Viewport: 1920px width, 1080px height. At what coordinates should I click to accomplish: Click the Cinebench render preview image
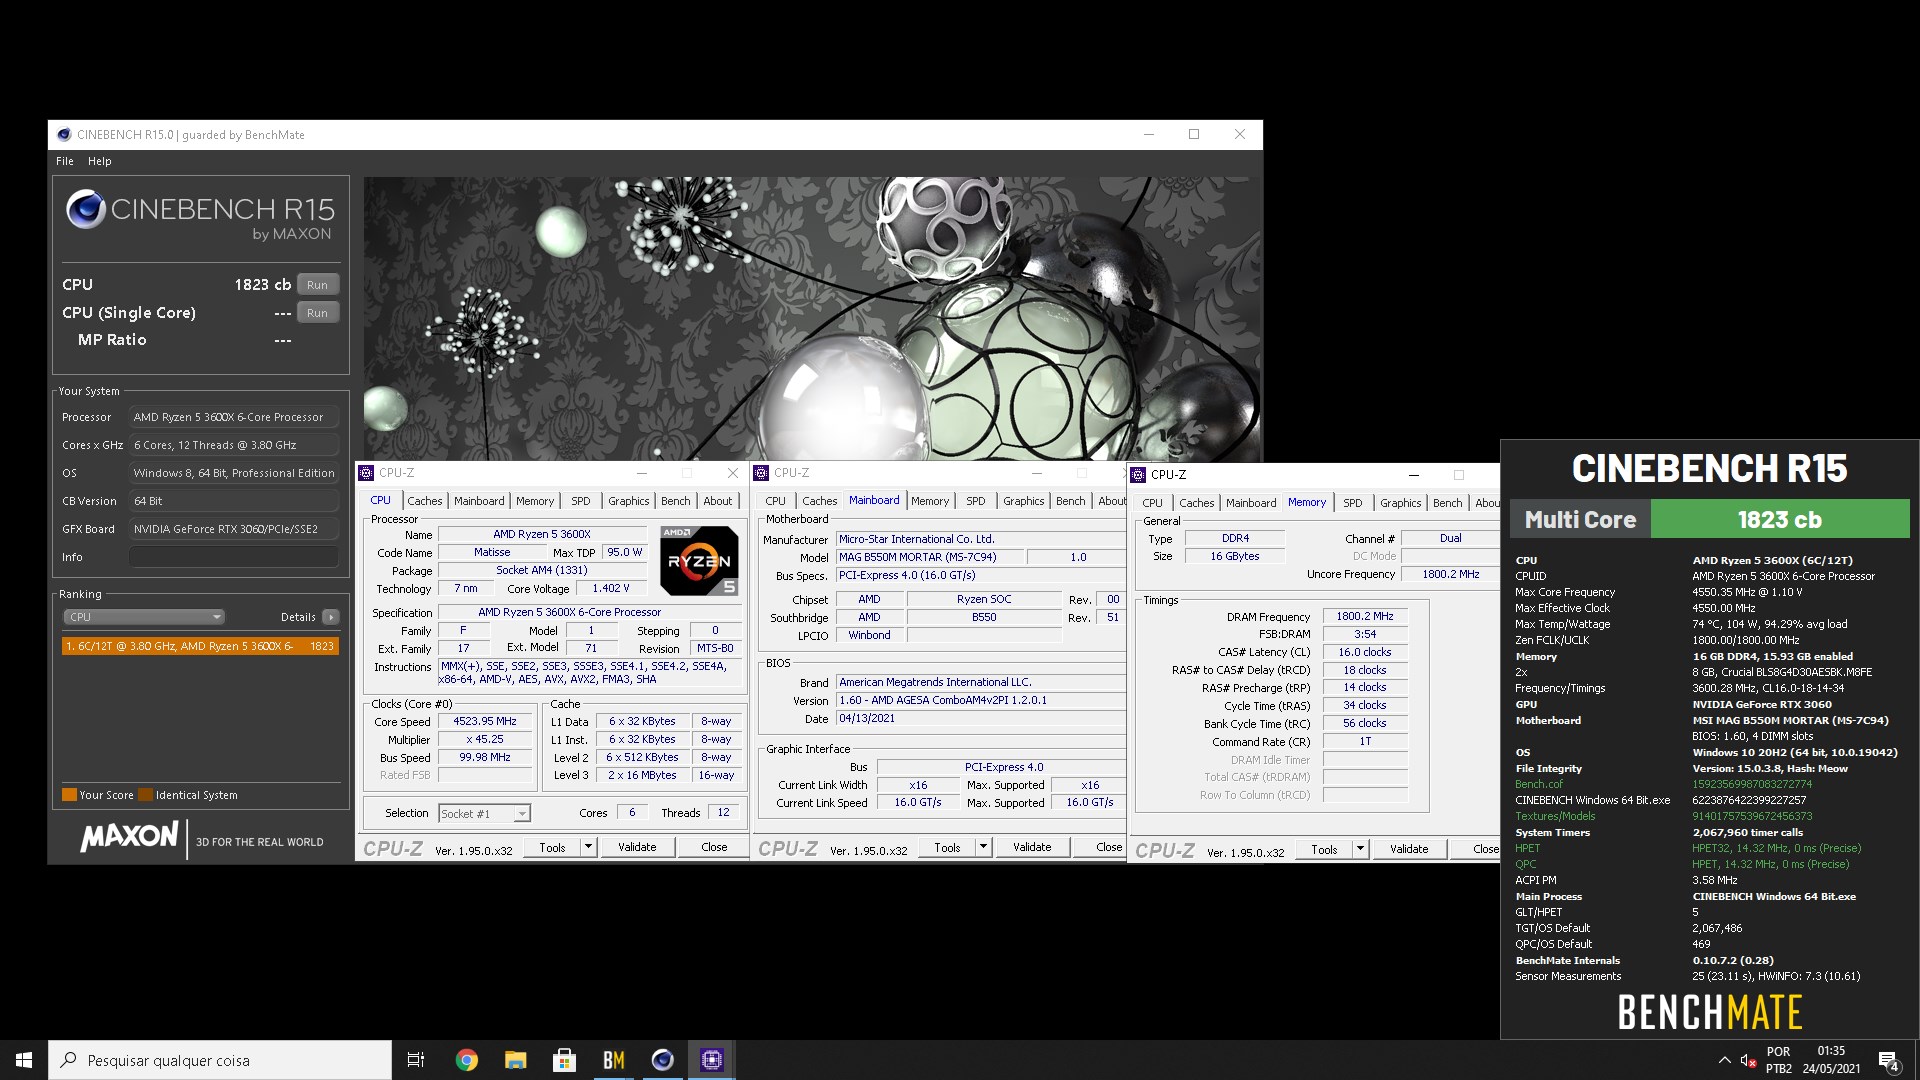click(811, 318)
